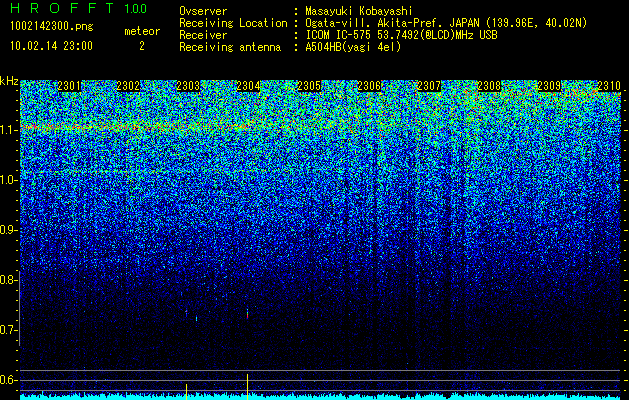
Task: Click the 0.7 kHz axis label
Action: pyautogui.click(x=8, y=330)
